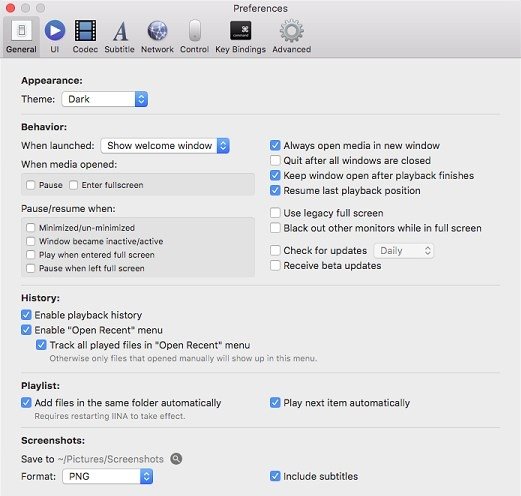Screen dimensions: 521x496
Task: Enable Check for updates checkbox
Action: [275, 250]
